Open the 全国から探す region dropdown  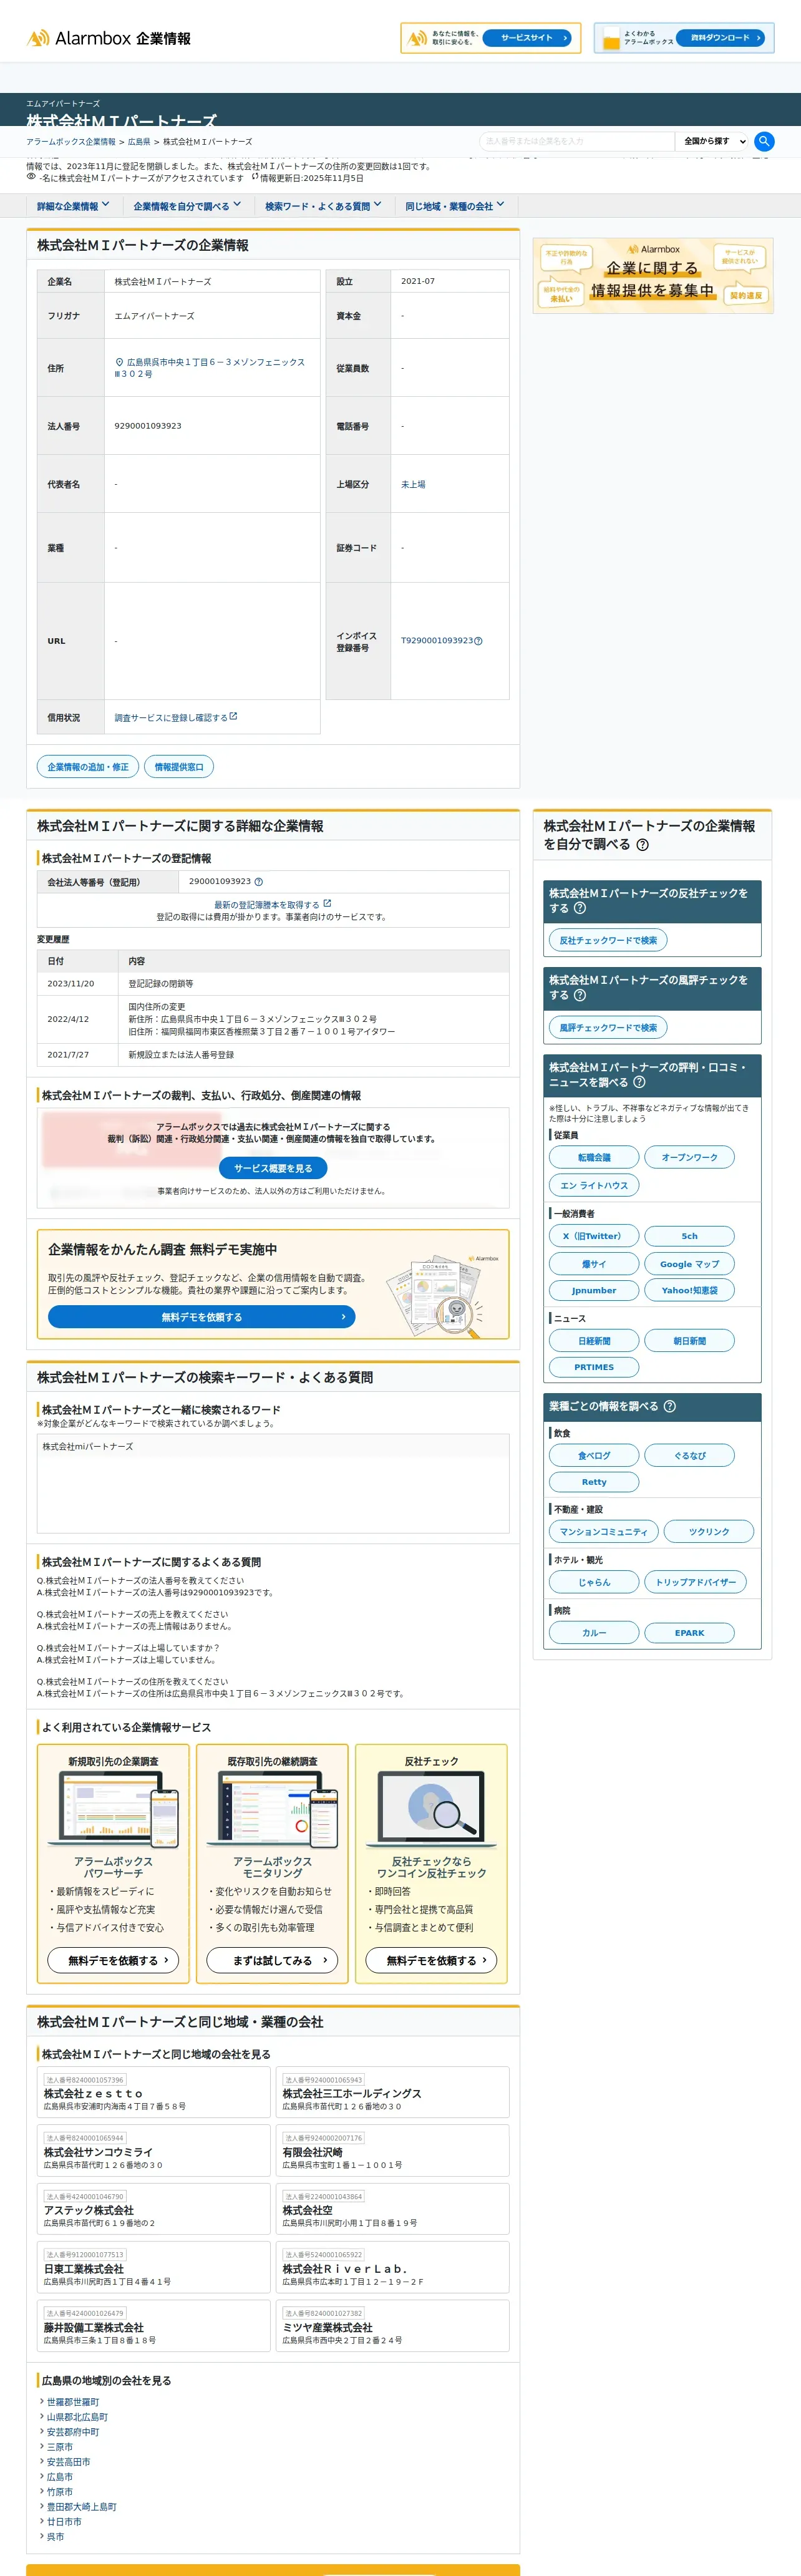point(713,141)
